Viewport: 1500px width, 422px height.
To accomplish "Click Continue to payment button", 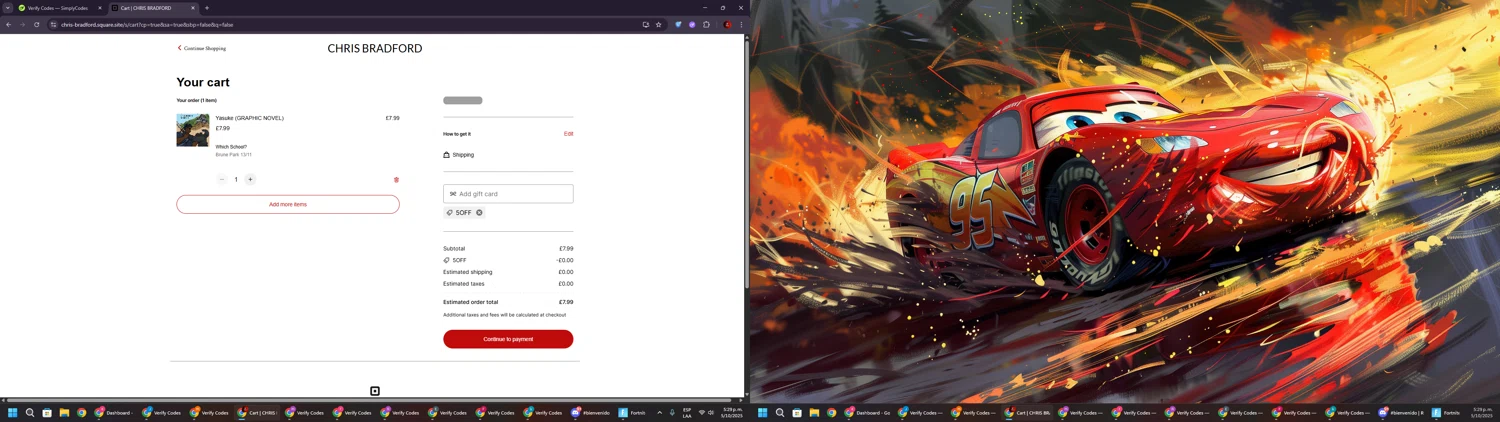I will [508, 339].
